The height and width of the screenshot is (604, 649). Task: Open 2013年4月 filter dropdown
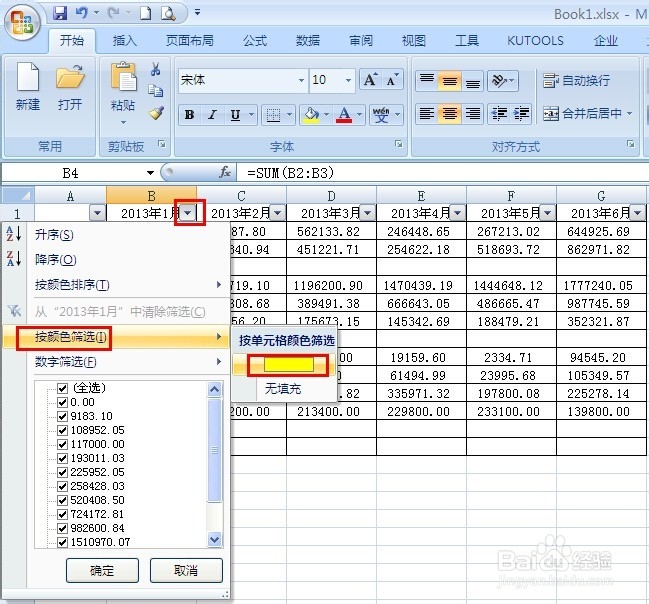tap(457, 214)
